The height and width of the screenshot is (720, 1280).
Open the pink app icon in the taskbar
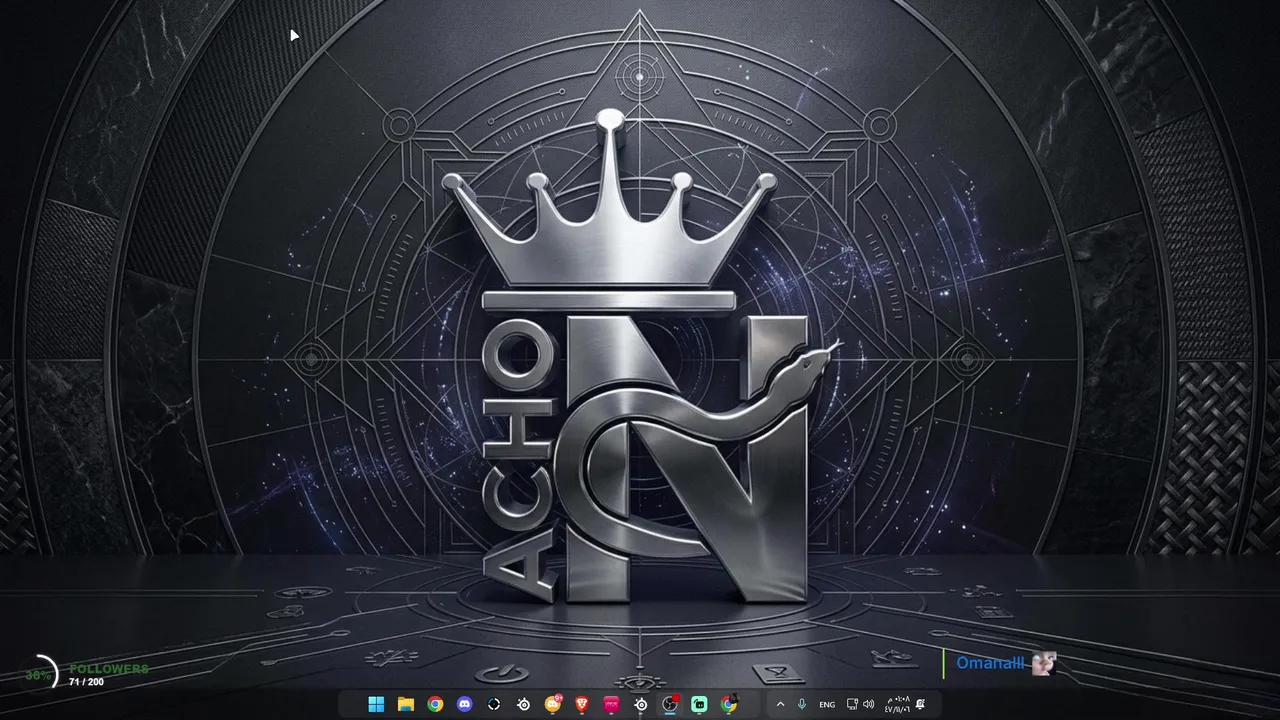point(611,704)
